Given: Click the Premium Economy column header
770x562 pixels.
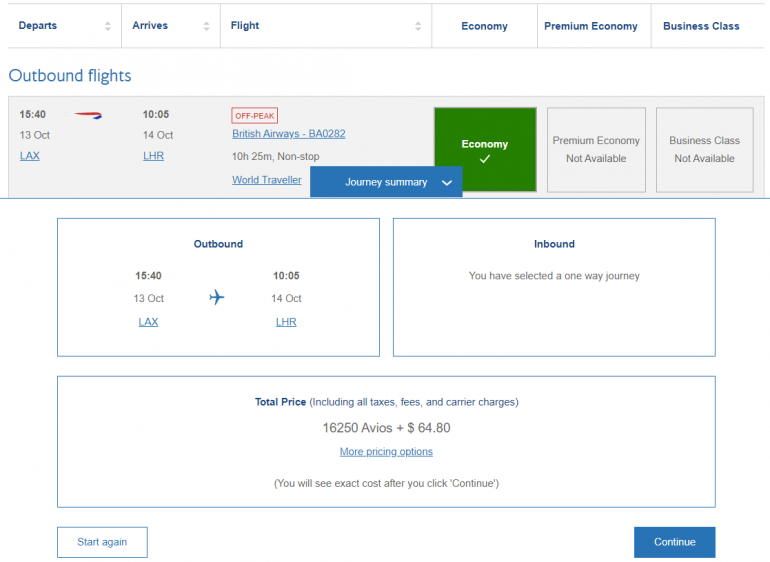Looking at the screenshot, I should click(x=591, y=26).
